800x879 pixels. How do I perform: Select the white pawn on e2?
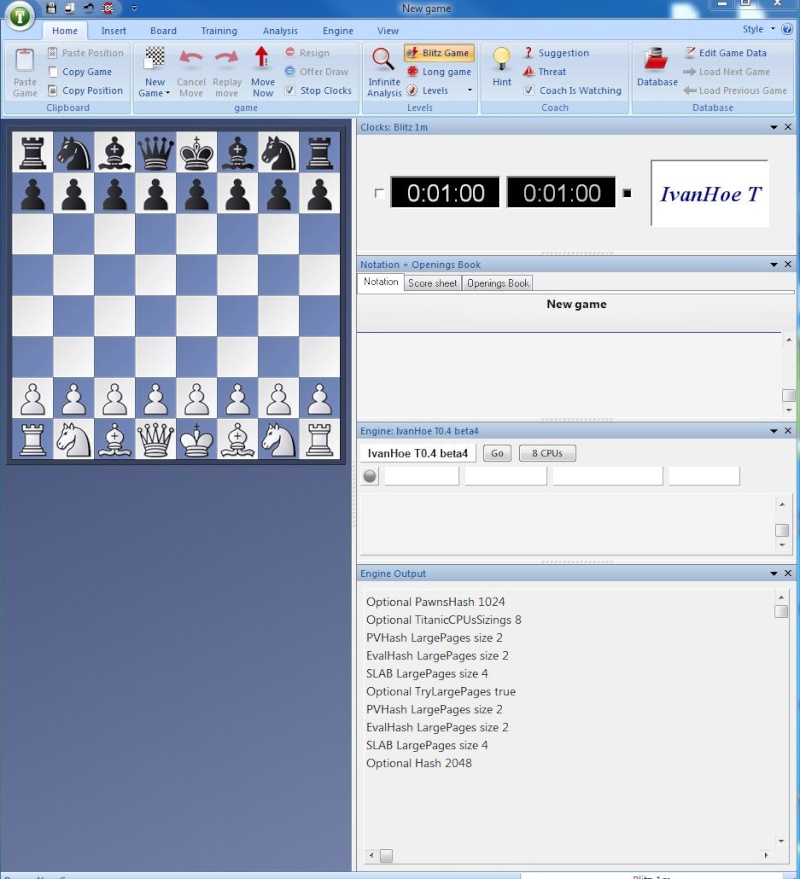[196, 399]
